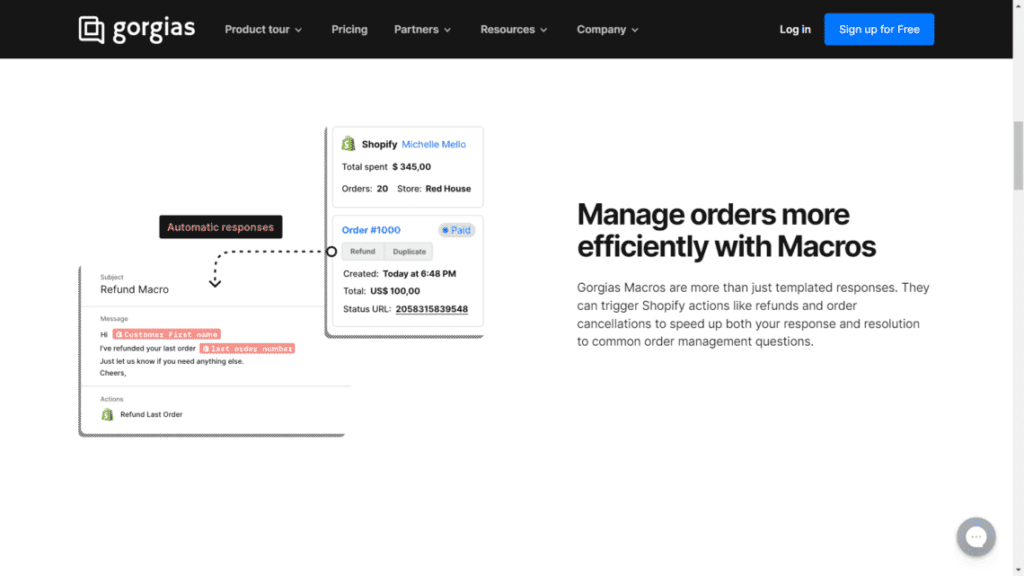Expand the Company dropdown
The height and width of the screenshot is (576, 1024).
point(606,29)
